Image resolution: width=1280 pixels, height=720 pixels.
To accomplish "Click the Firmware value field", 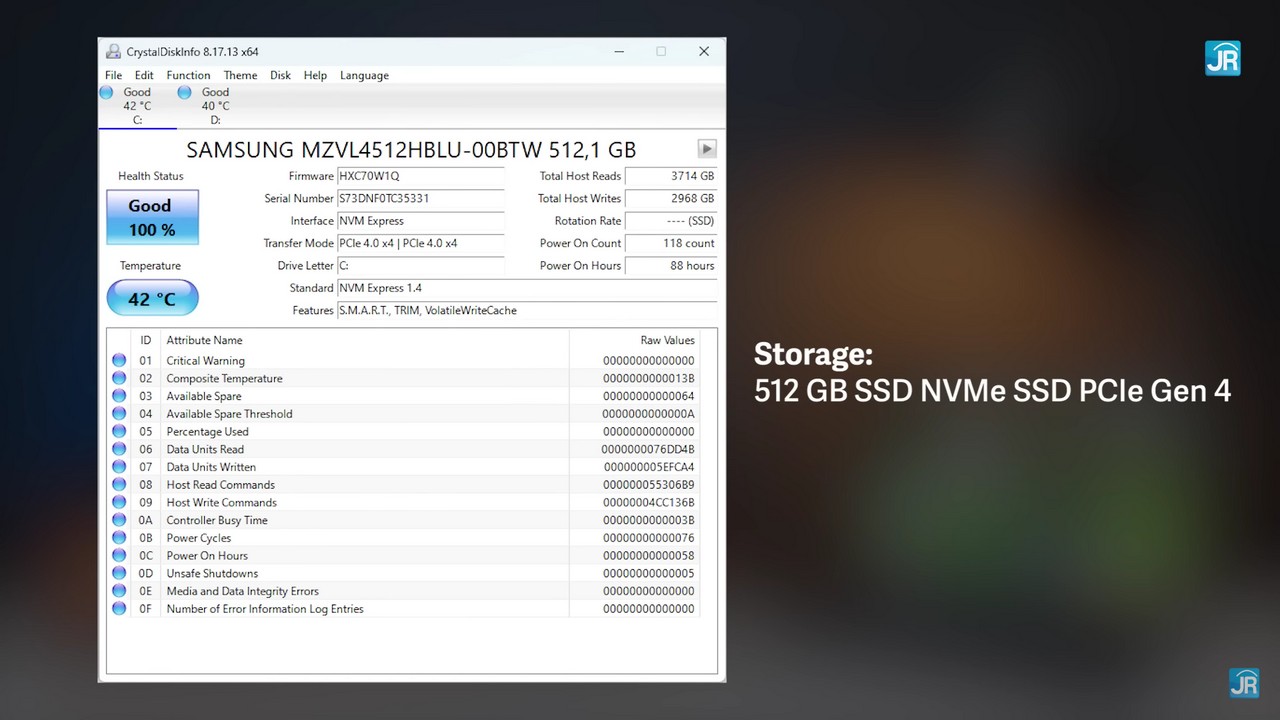I will pos(420,176).
